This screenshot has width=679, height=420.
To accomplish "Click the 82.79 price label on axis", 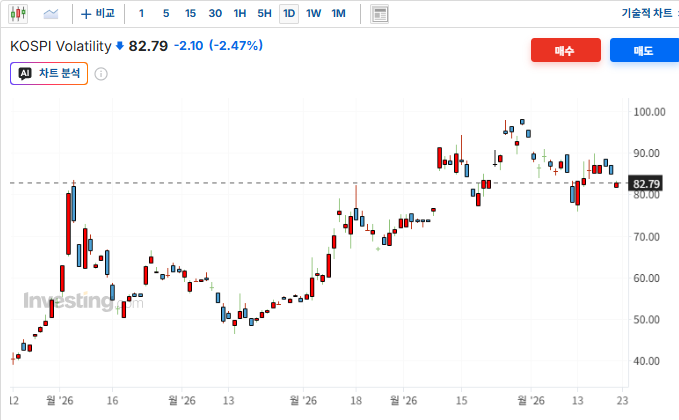I will 646,184.
